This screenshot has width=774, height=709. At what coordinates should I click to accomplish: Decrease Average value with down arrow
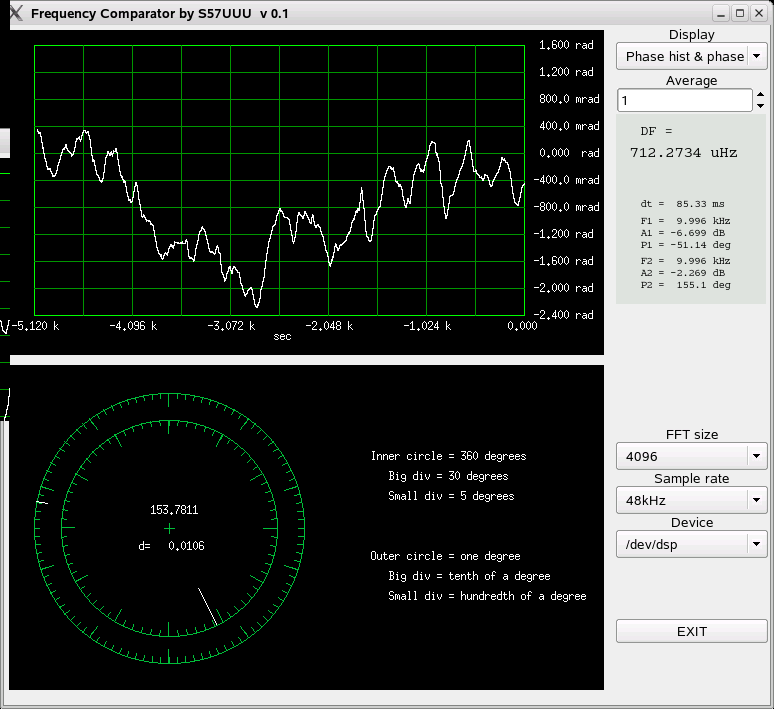tap(761, 106)
